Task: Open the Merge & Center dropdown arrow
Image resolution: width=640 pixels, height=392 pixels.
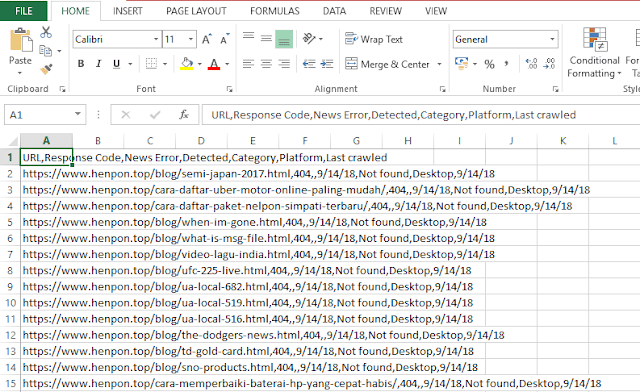Action: 439,64
